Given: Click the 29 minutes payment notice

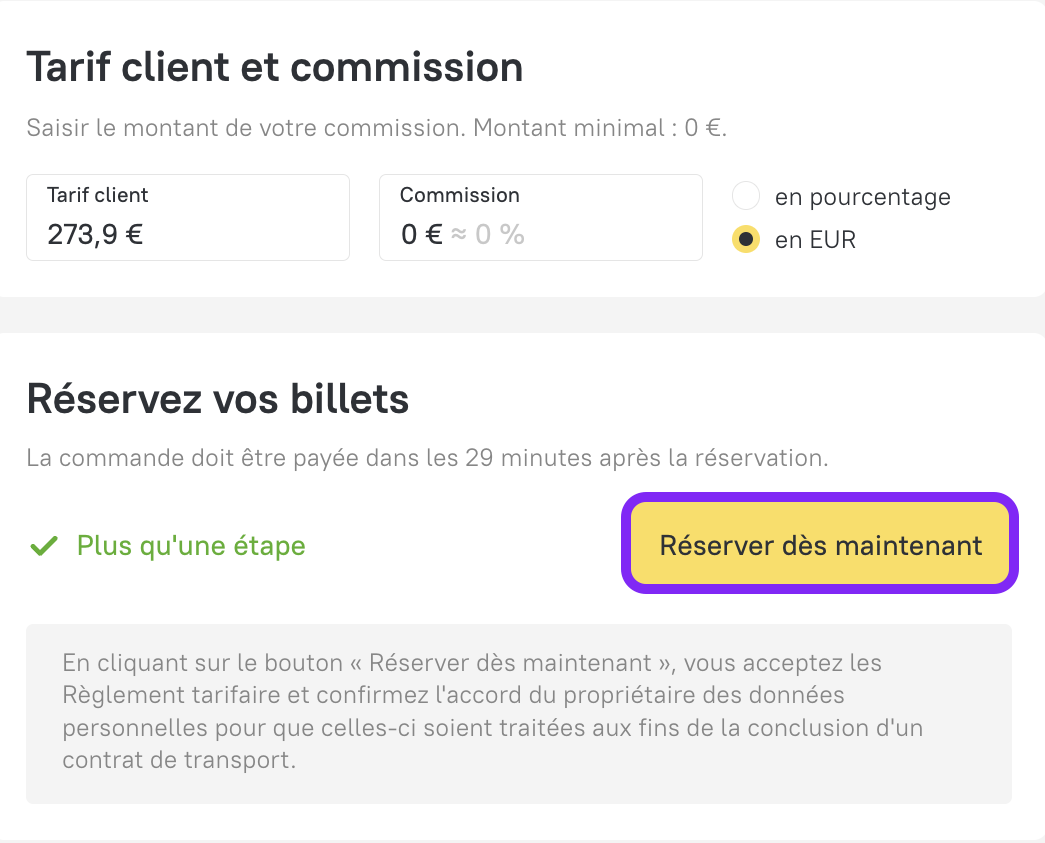Looking at the screenshot, I should (428, 459).
